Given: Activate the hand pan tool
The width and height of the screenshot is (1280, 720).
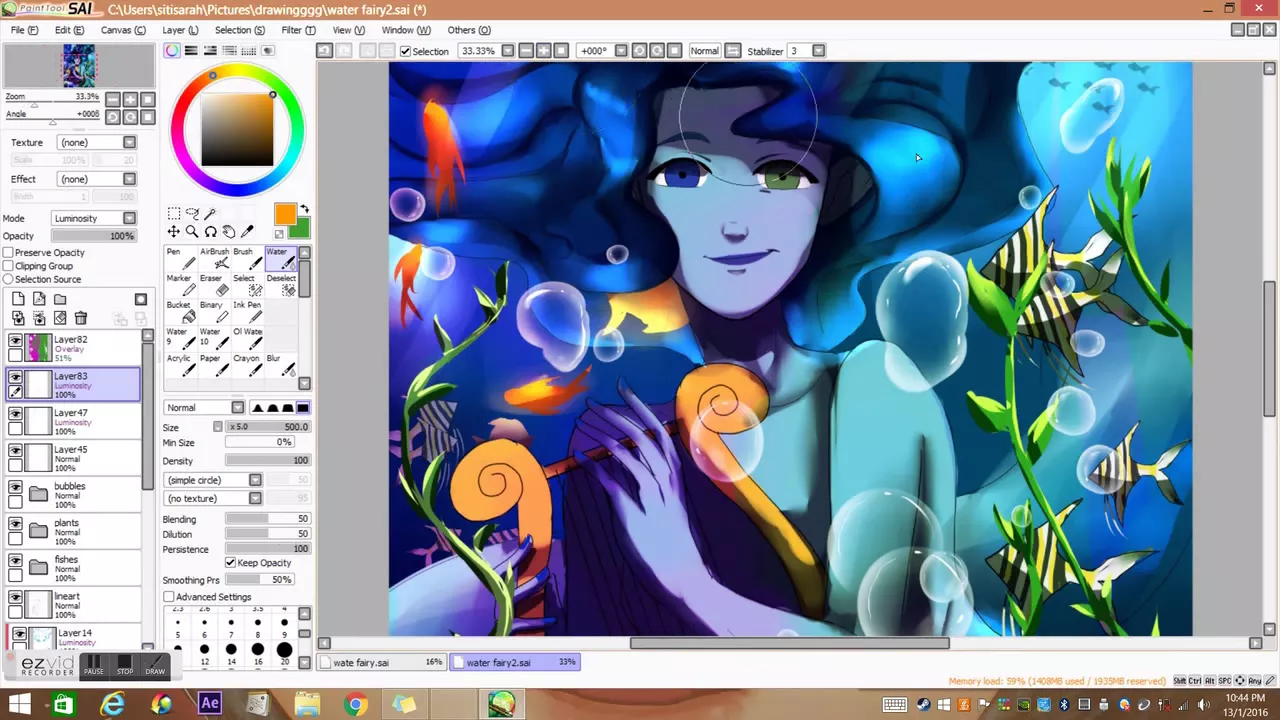Looking at the screenshot, I should 229,232.
